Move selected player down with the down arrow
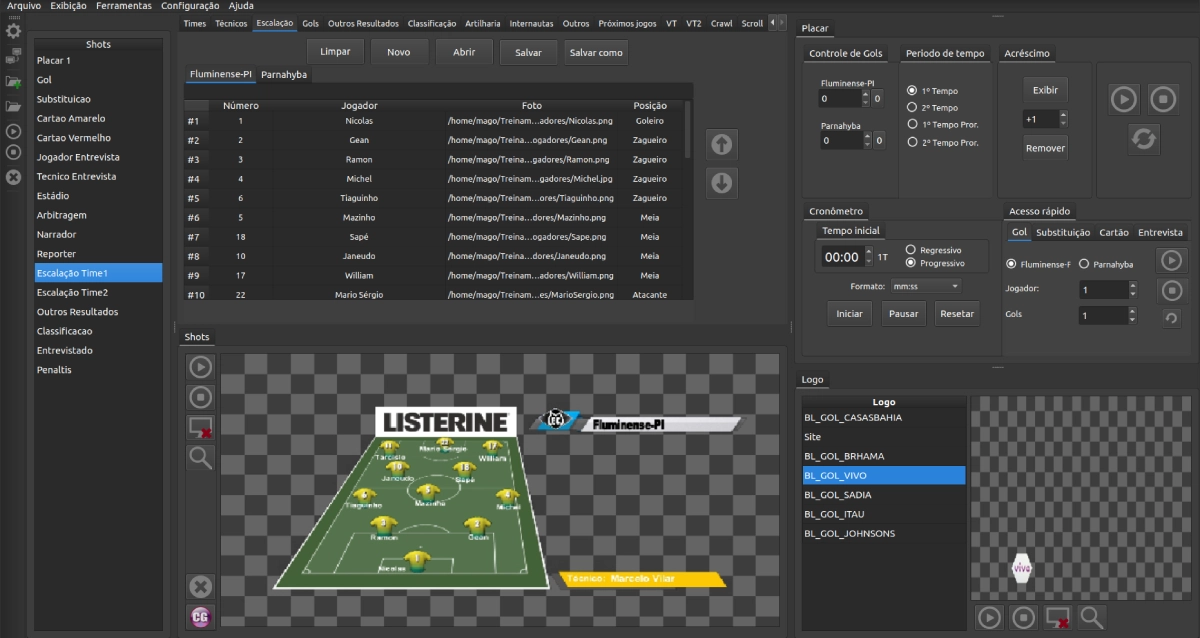Screen dimensions: 1200x638 click(721, 183)
